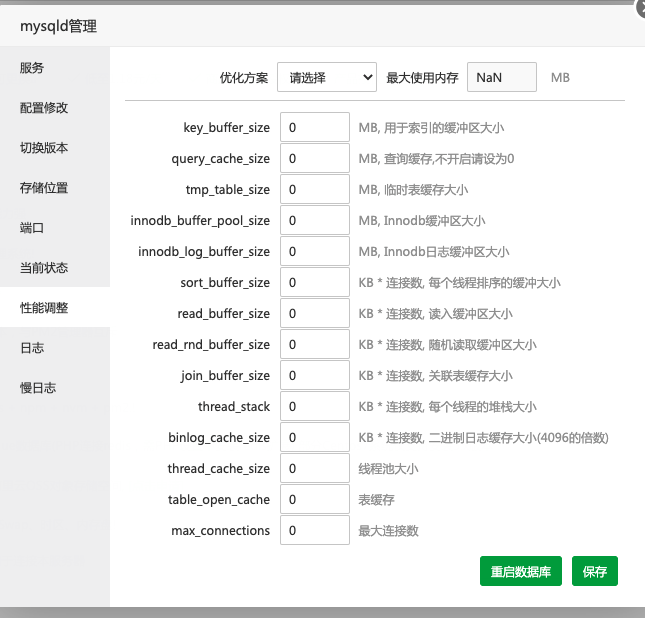
Task: Click the 最大使用内存 NaN field
Action: coord(501,77)
